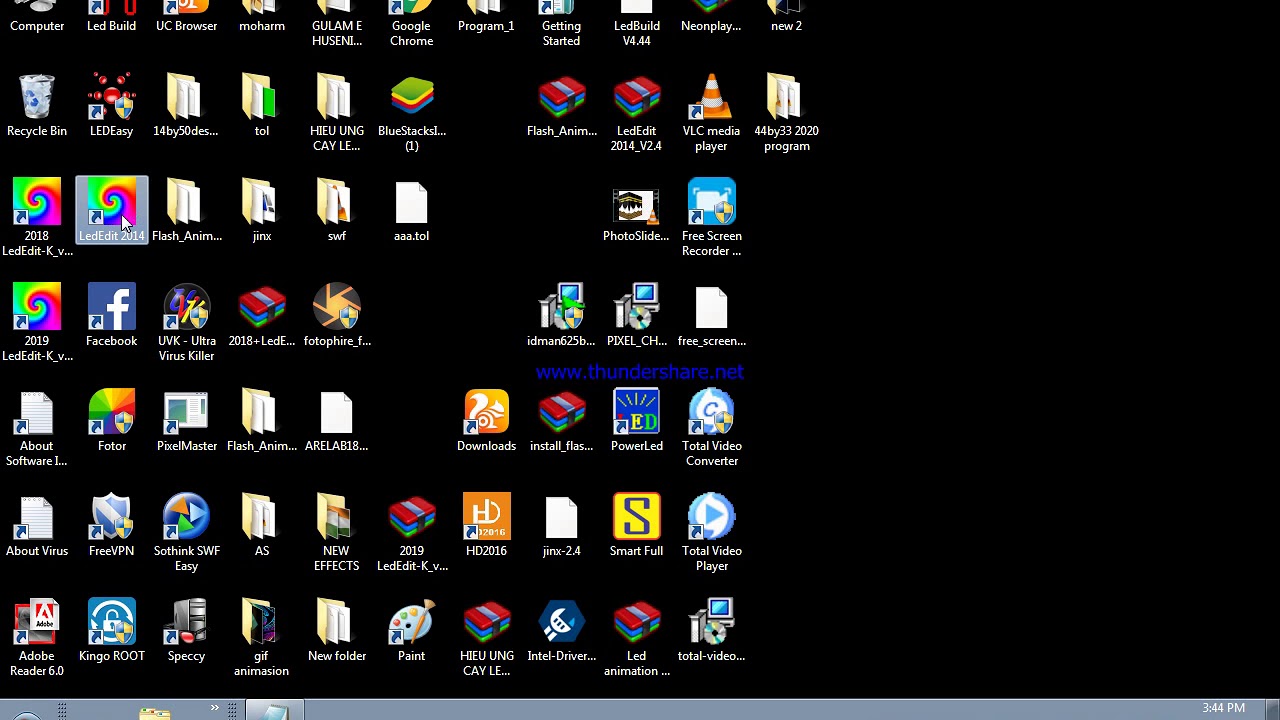This screenshot has height=720, width=1280.
Task: Open BlueStacksI... (1) installer
Action: coord(412,112)
